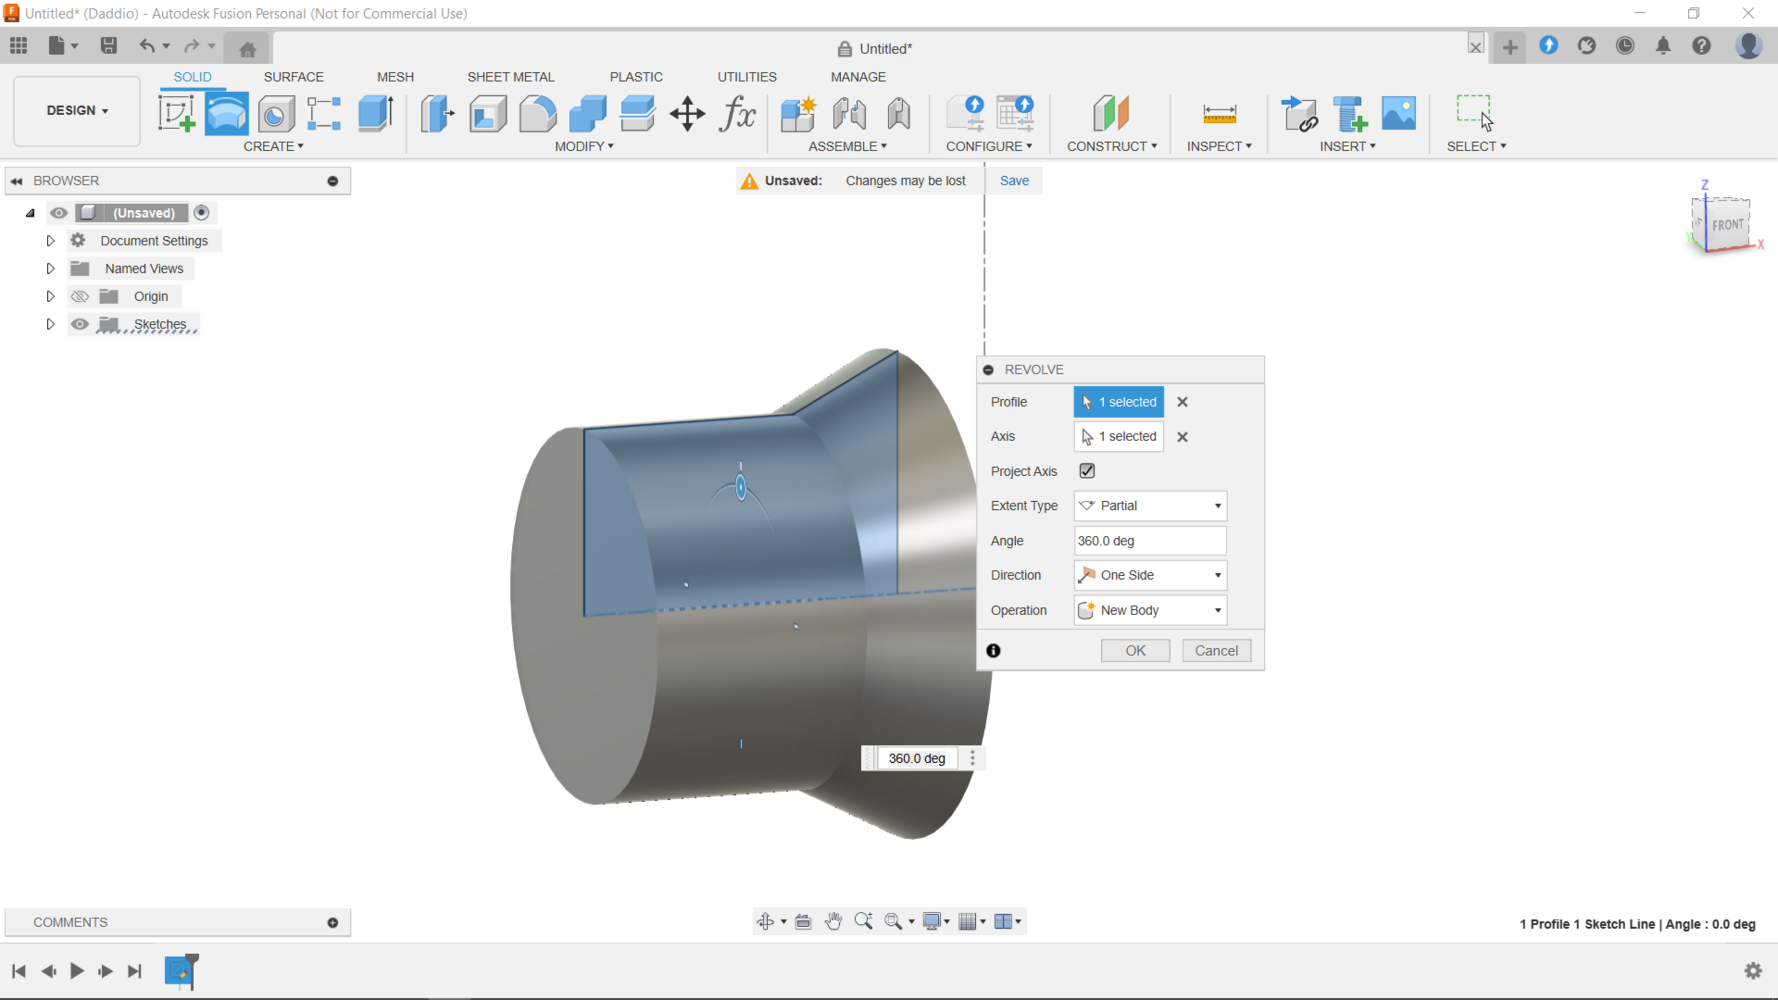Select the sketch marker in timeline
This screenshot has height=1000, width=1778.
pyautogui.click(x=180, y=971)
